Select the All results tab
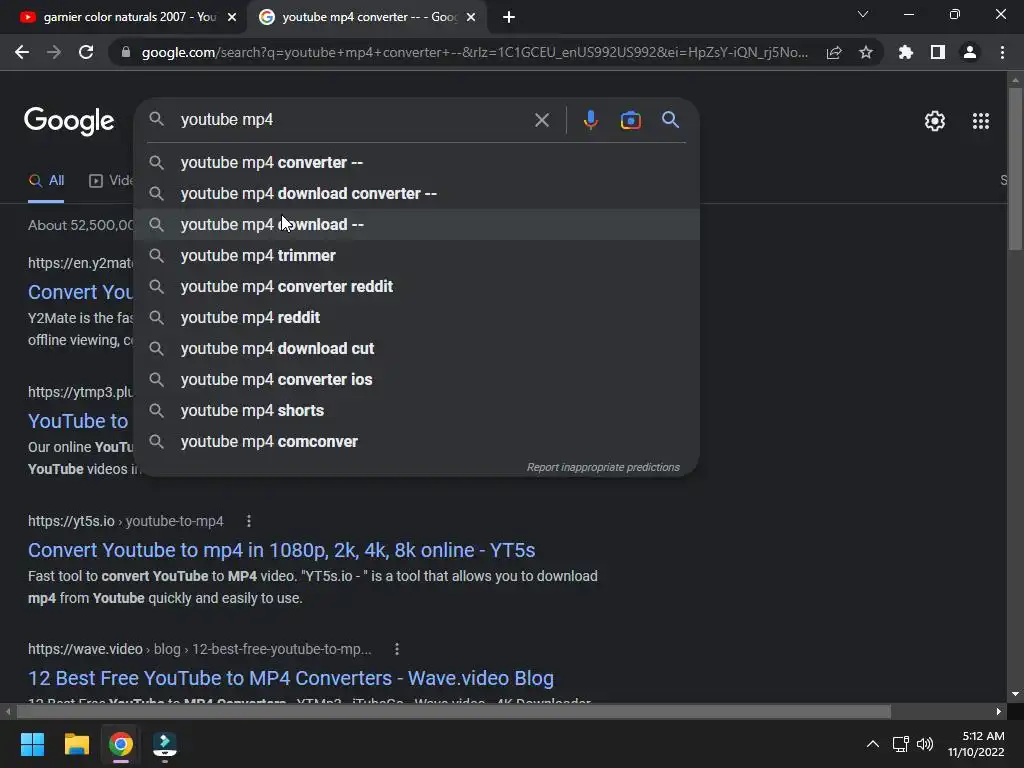Image resolution: width=1024 pixels, height=768 pixels. point(46,180)
